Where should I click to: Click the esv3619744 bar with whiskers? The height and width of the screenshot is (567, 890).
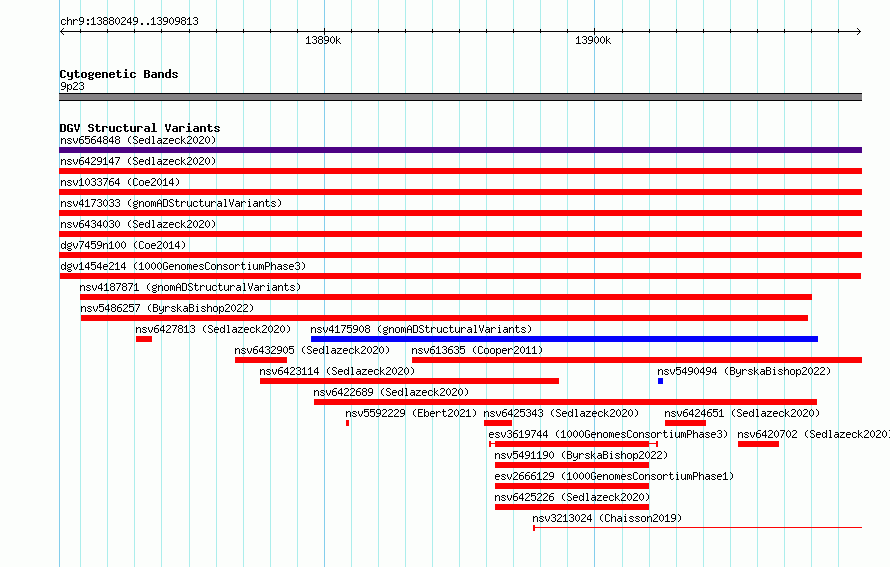pyautogui.click(x=573, y=444)
